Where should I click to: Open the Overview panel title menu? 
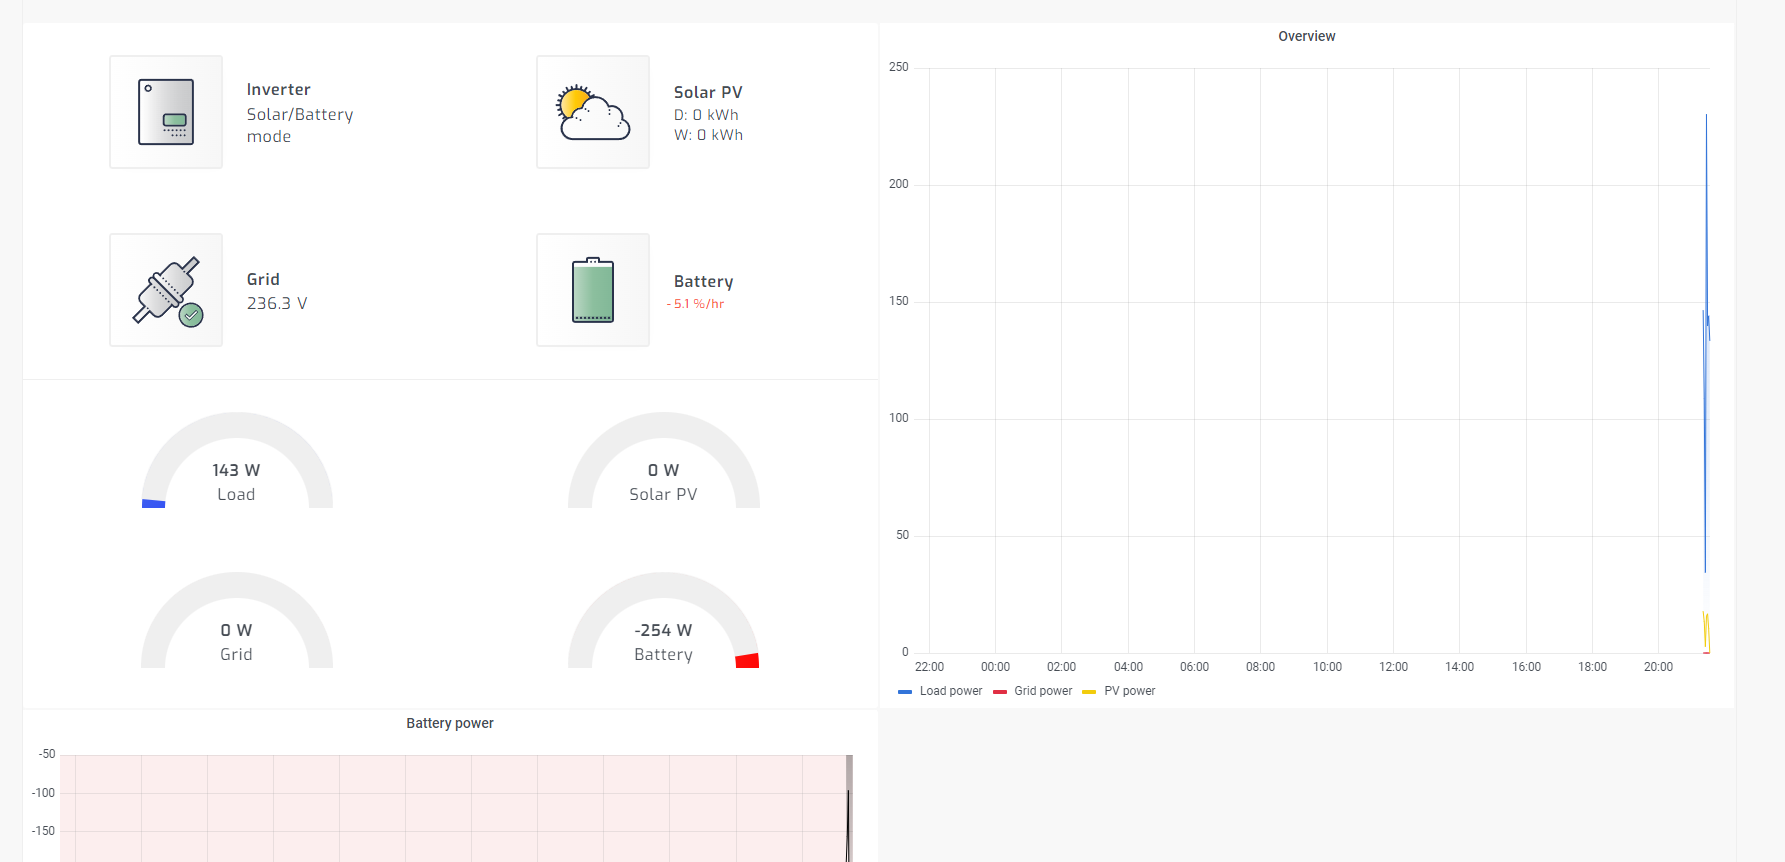[1306, 36]
